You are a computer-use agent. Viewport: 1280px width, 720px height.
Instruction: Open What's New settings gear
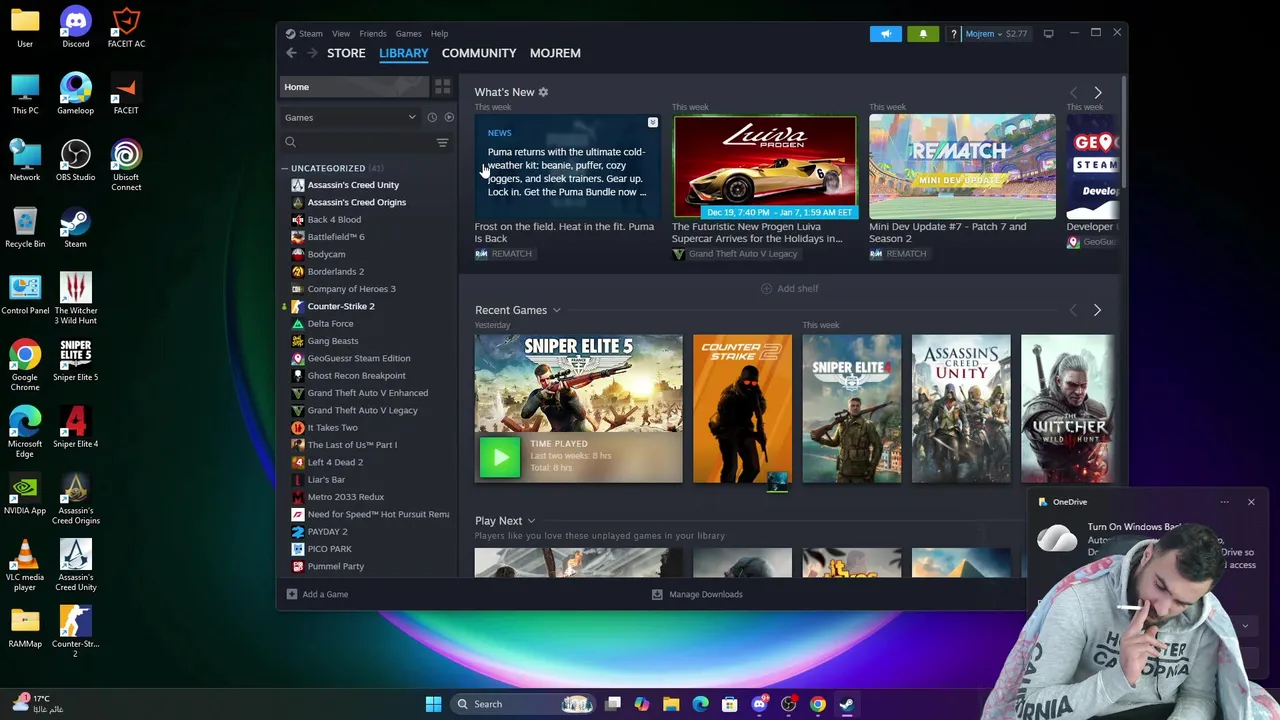pos(543,92)
